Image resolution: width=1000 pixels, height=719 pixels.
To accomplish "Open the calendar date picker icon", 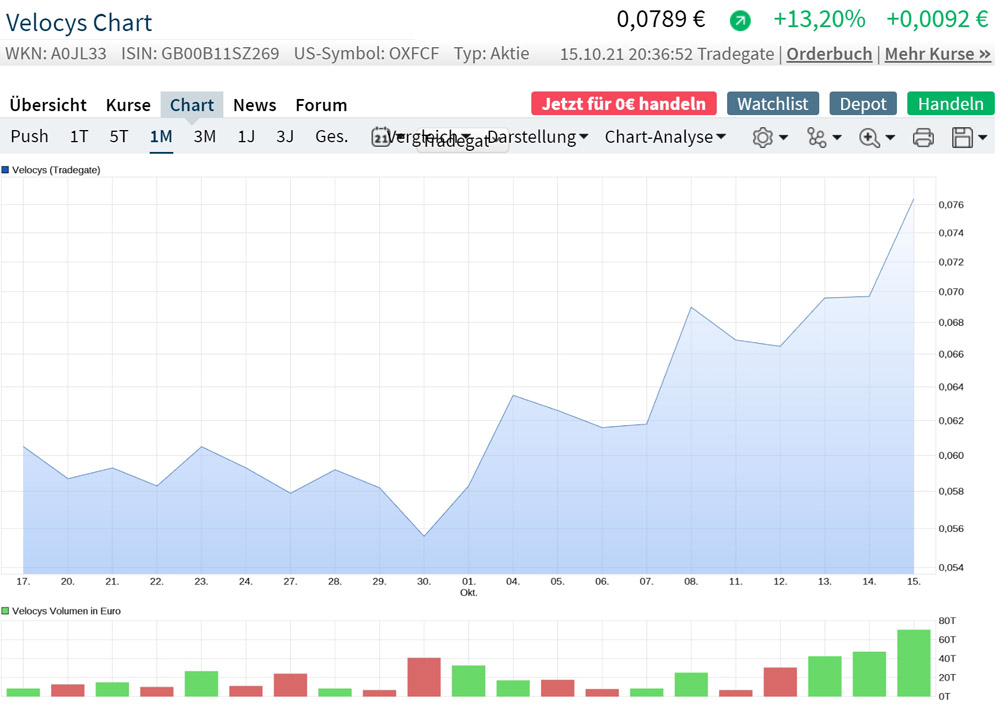I will click(x=380, y=137).
